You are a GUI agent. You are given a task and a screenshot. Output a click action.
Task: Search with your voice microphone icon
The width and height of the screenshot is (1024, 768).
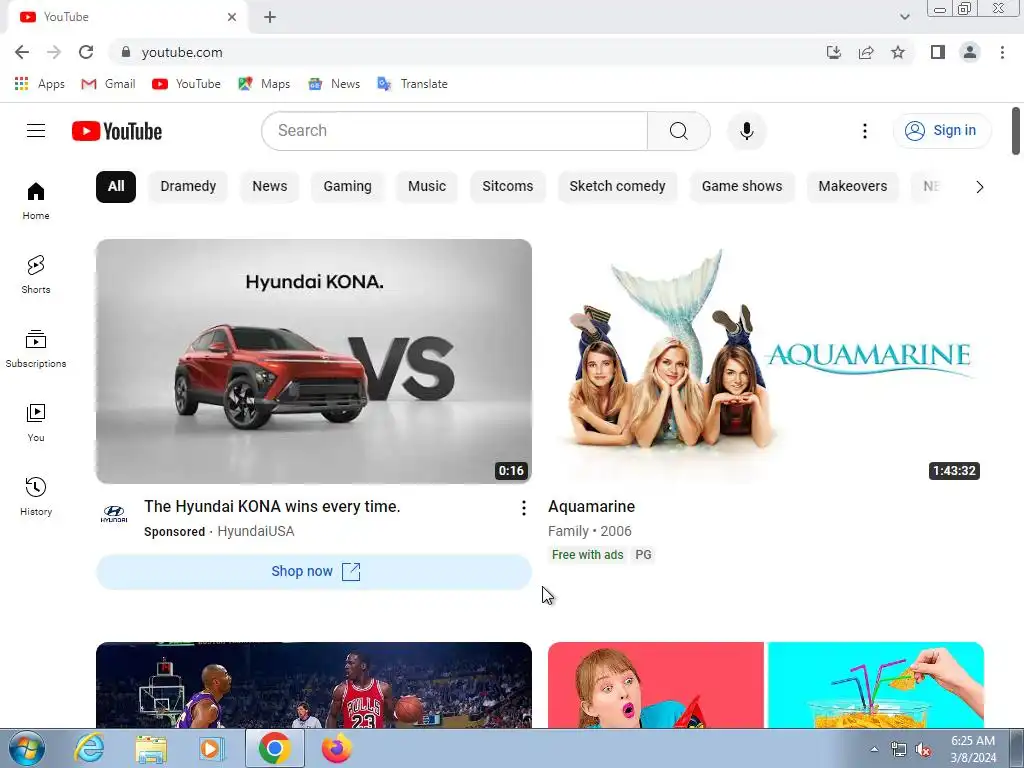coord(746,131)
